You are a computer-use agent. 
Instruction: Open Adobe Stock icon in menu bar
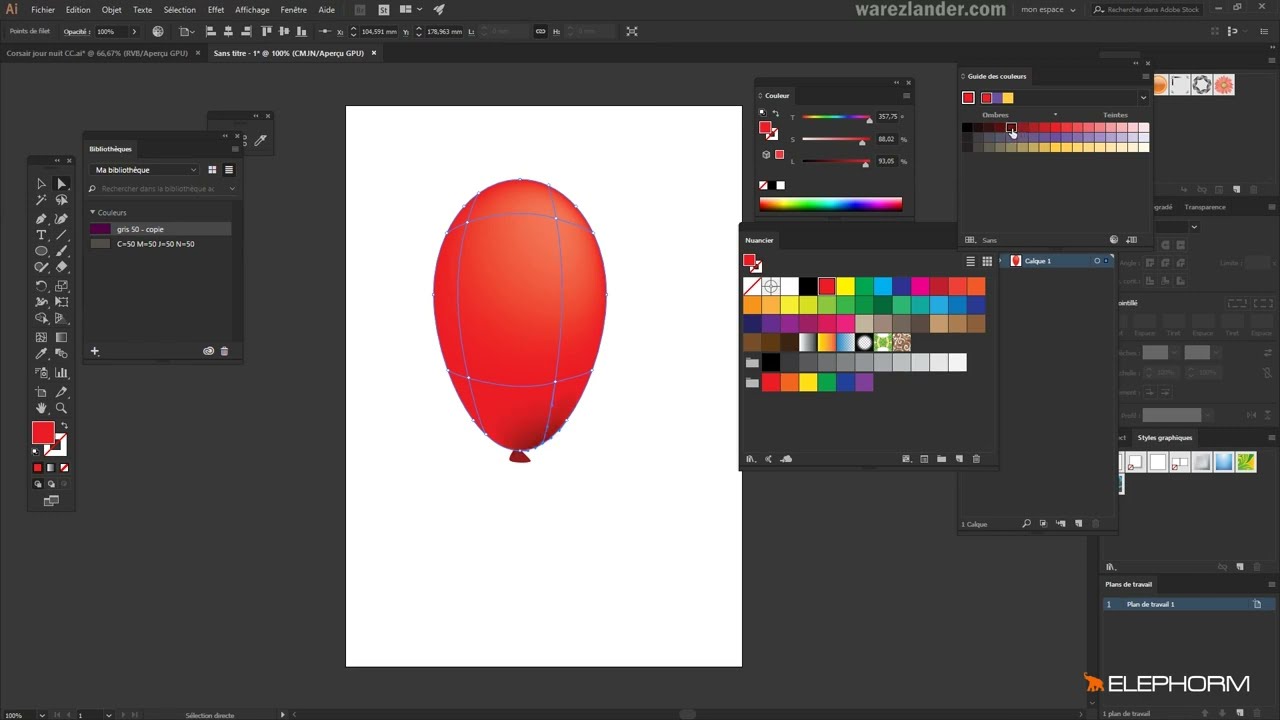383,9
